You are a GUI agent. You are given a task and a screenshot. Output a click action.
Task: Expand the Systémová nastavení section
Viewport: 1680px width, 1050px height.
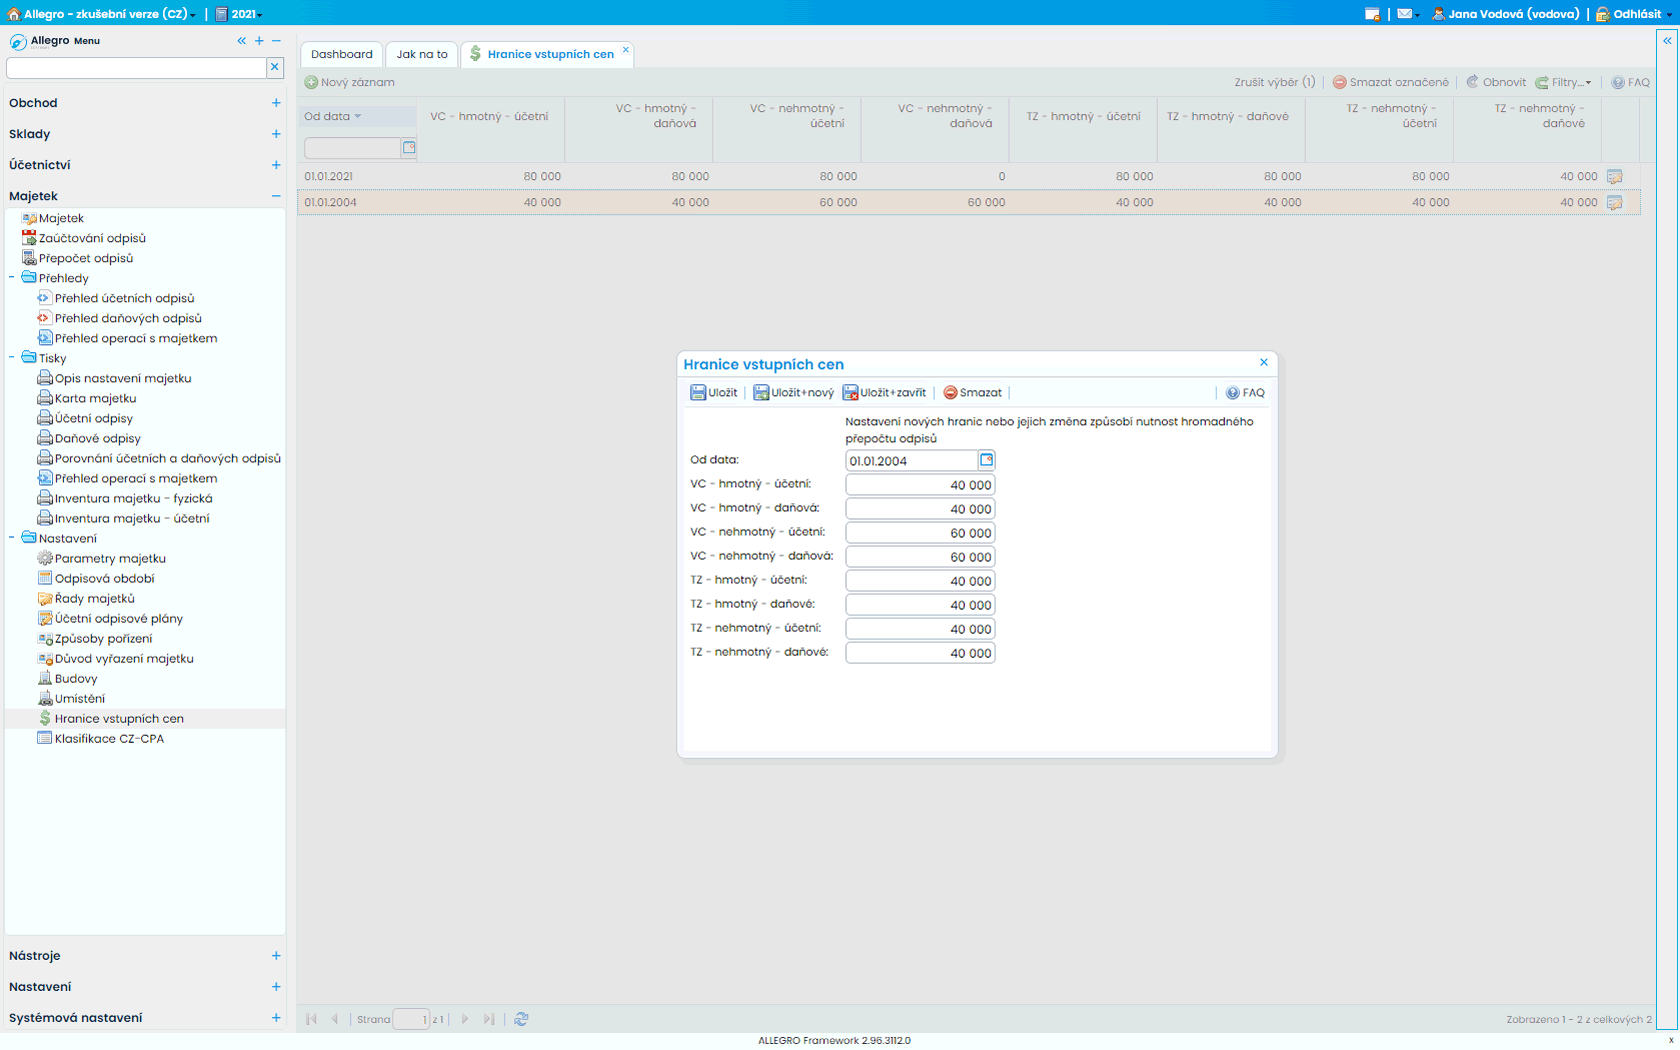click(276, 1018)
